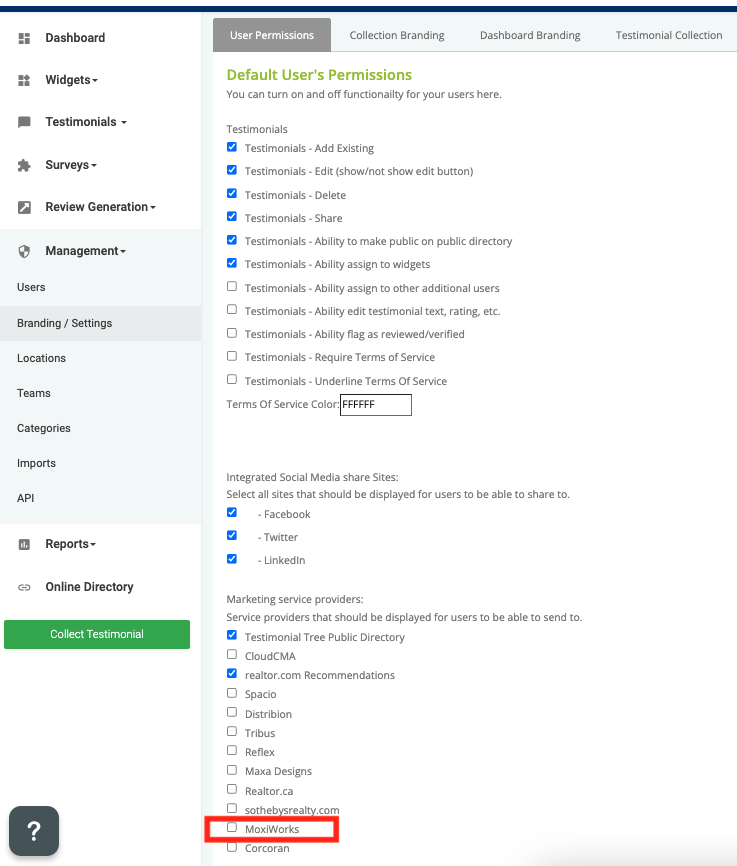Image resolution: width=737 pixels, height=866 pixels.
Task: Click the Terms Of Service Color field
Action: click(376, 405)
